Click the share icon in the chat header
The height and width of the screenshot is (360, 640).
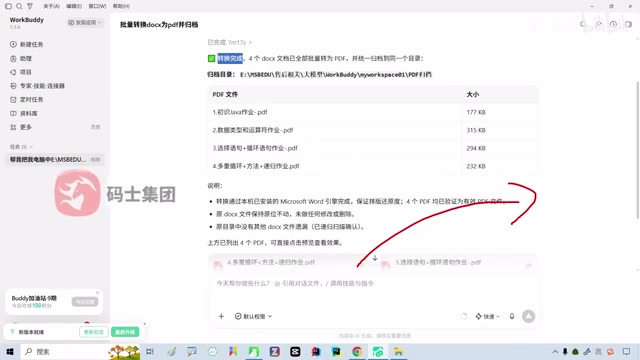[x=598, y=24]
